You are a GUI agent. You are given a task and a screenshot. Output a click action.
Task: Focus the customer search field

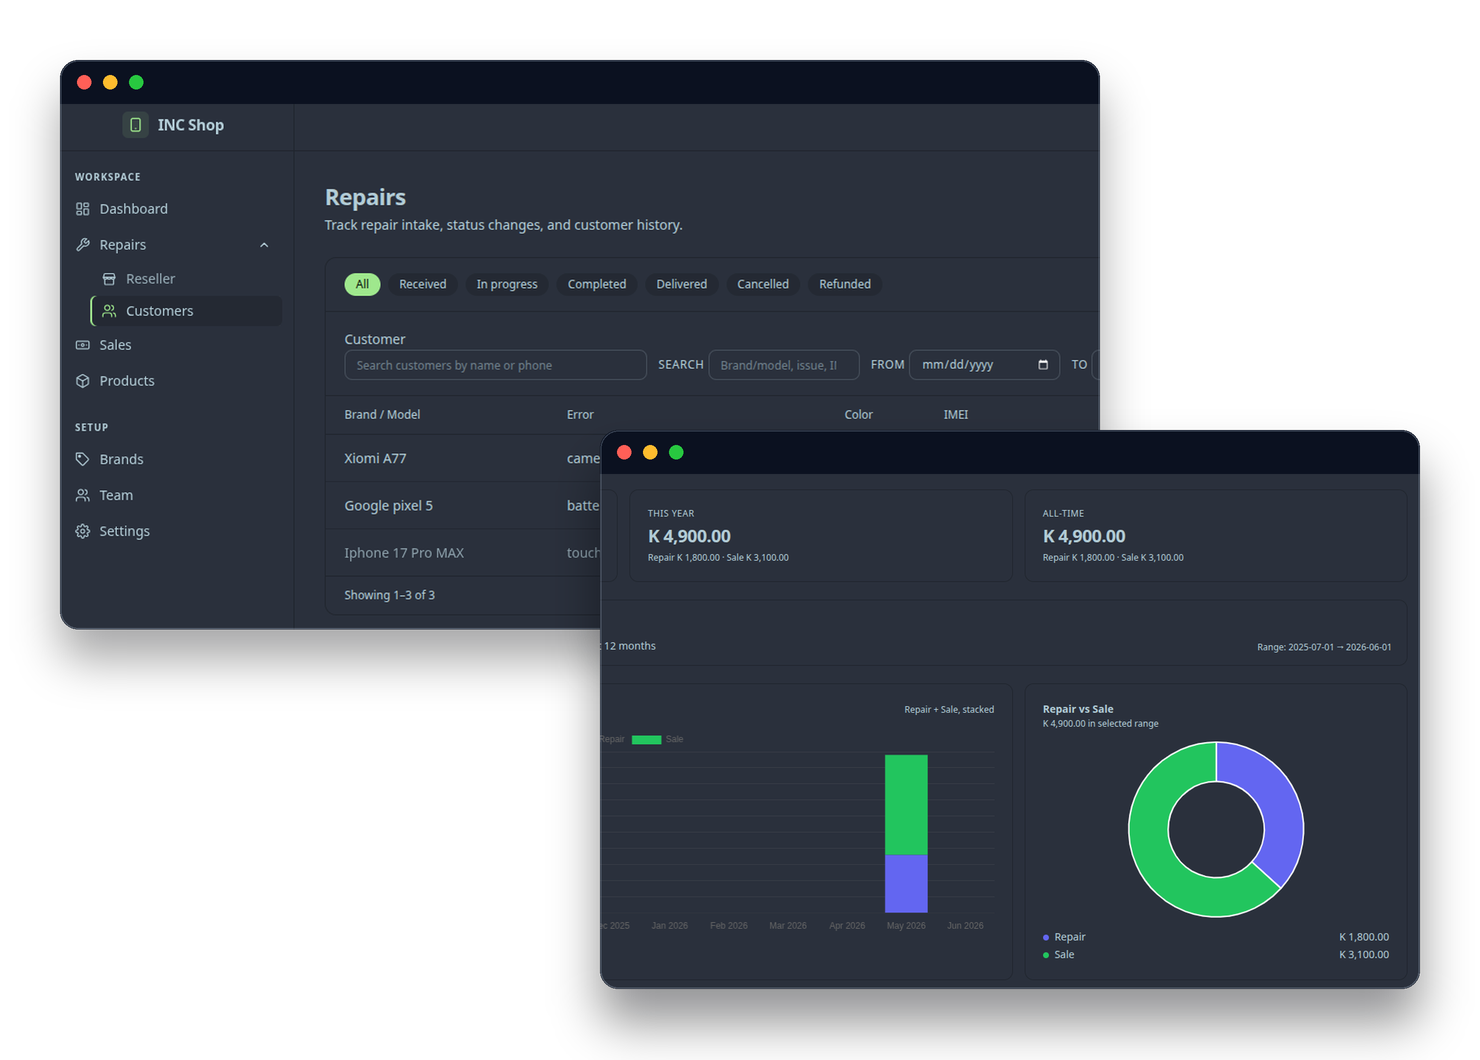tap(495, 365)
